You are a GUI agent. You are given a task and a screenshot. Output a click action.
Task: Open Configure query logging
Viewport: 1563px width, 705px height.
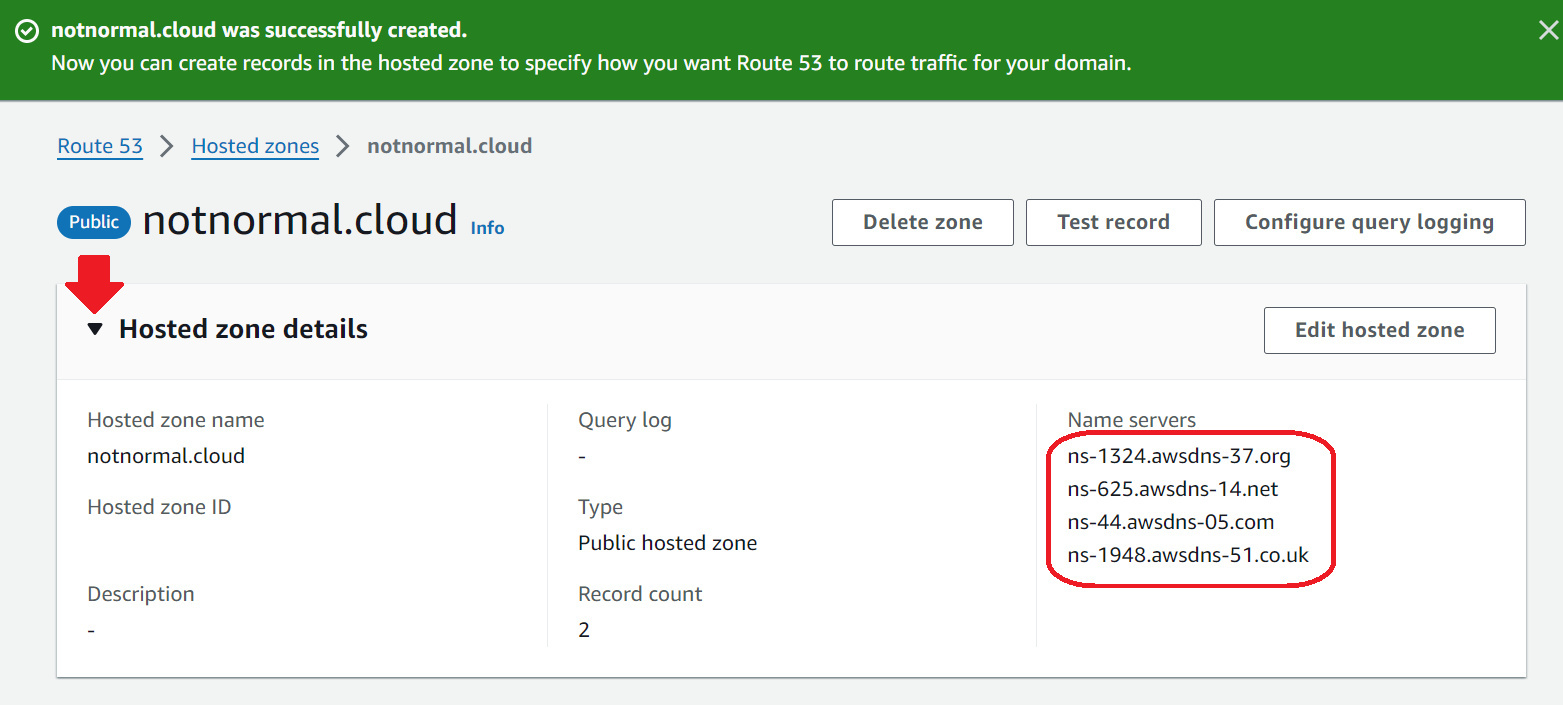tap(1369, 222)
